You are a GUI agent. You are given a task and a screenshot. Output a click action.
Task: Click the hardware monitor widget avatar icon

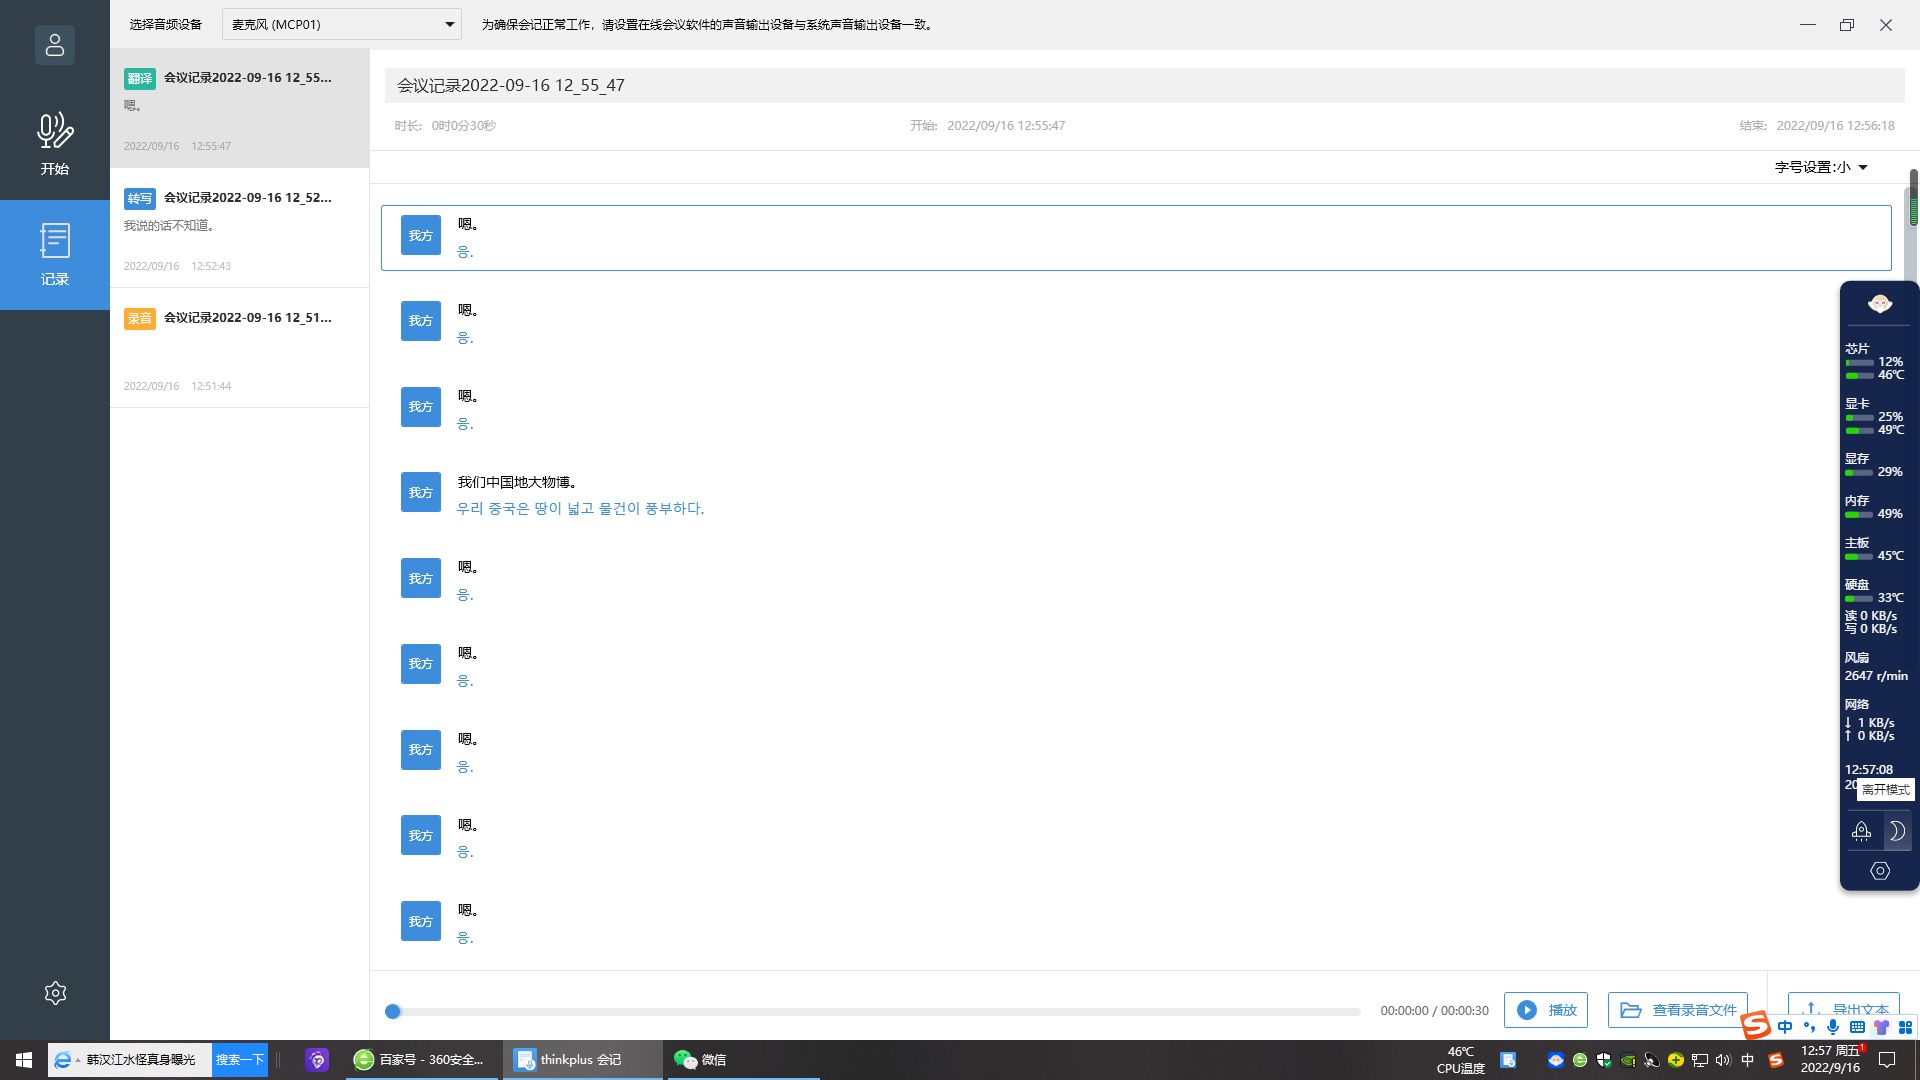pos(1880,303)
